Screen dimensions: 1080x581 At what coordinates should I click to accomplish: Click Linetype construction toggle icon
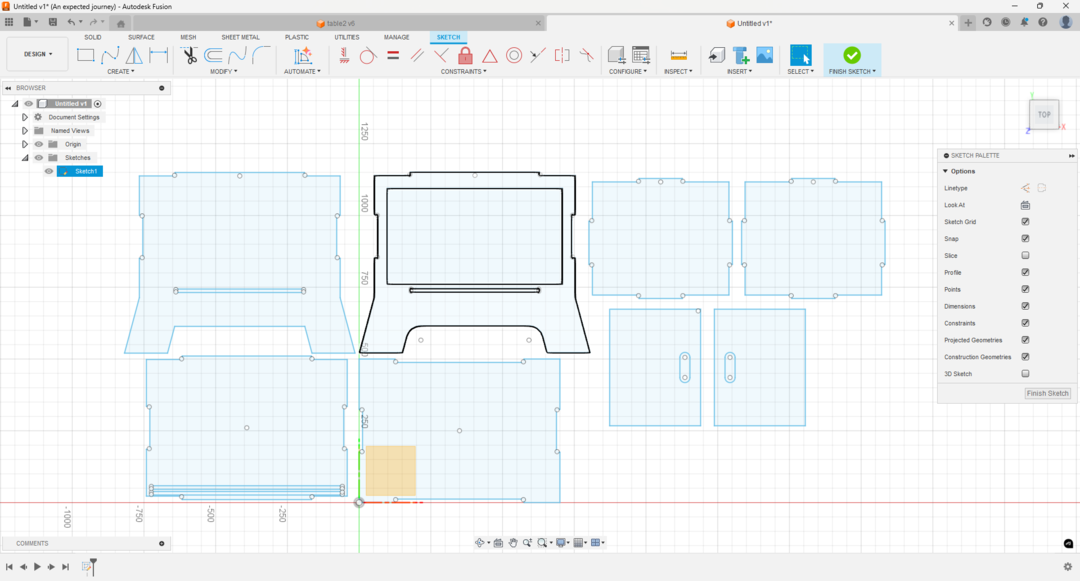pyautogui.click(x=1026, y=188)
